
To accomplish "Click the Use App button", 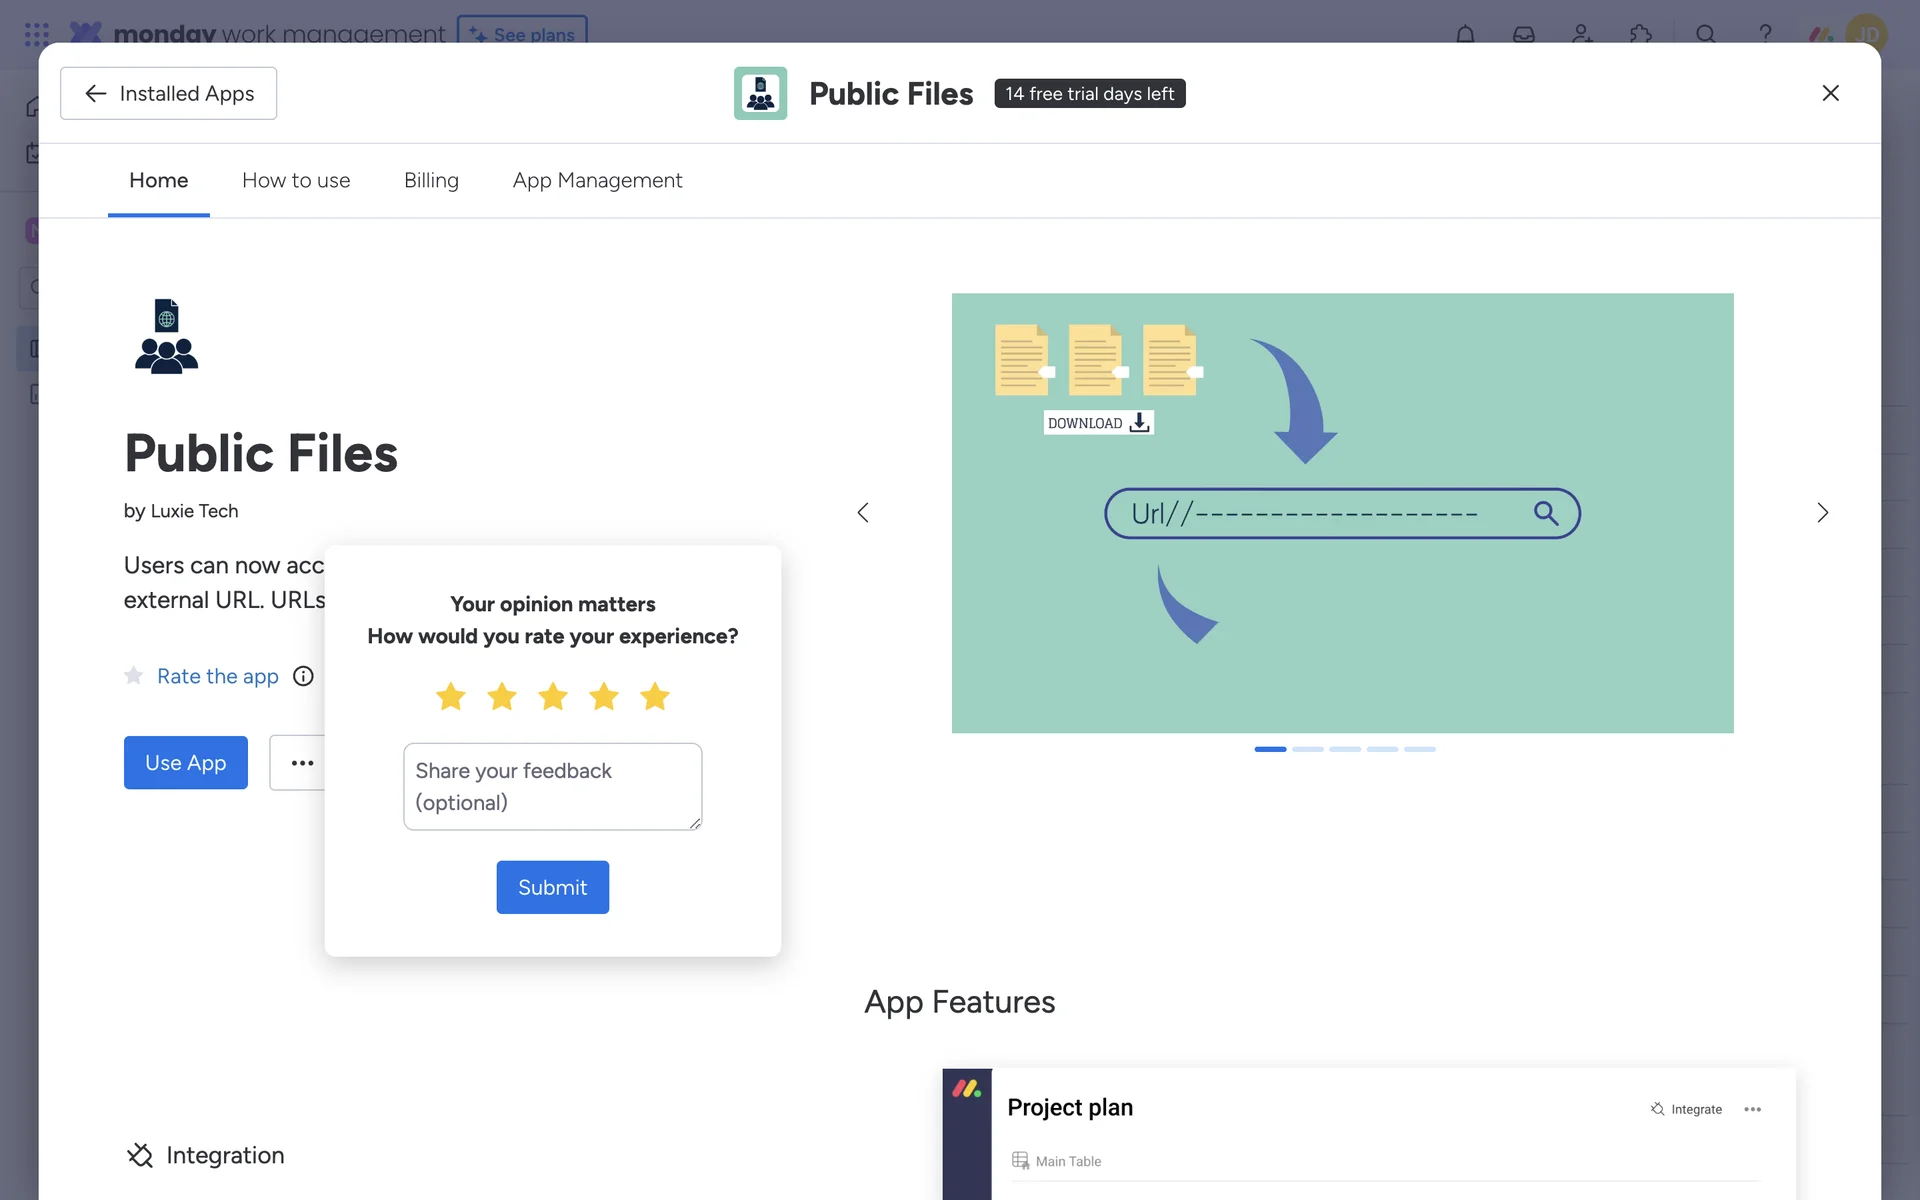I will (x=185, y=763).
